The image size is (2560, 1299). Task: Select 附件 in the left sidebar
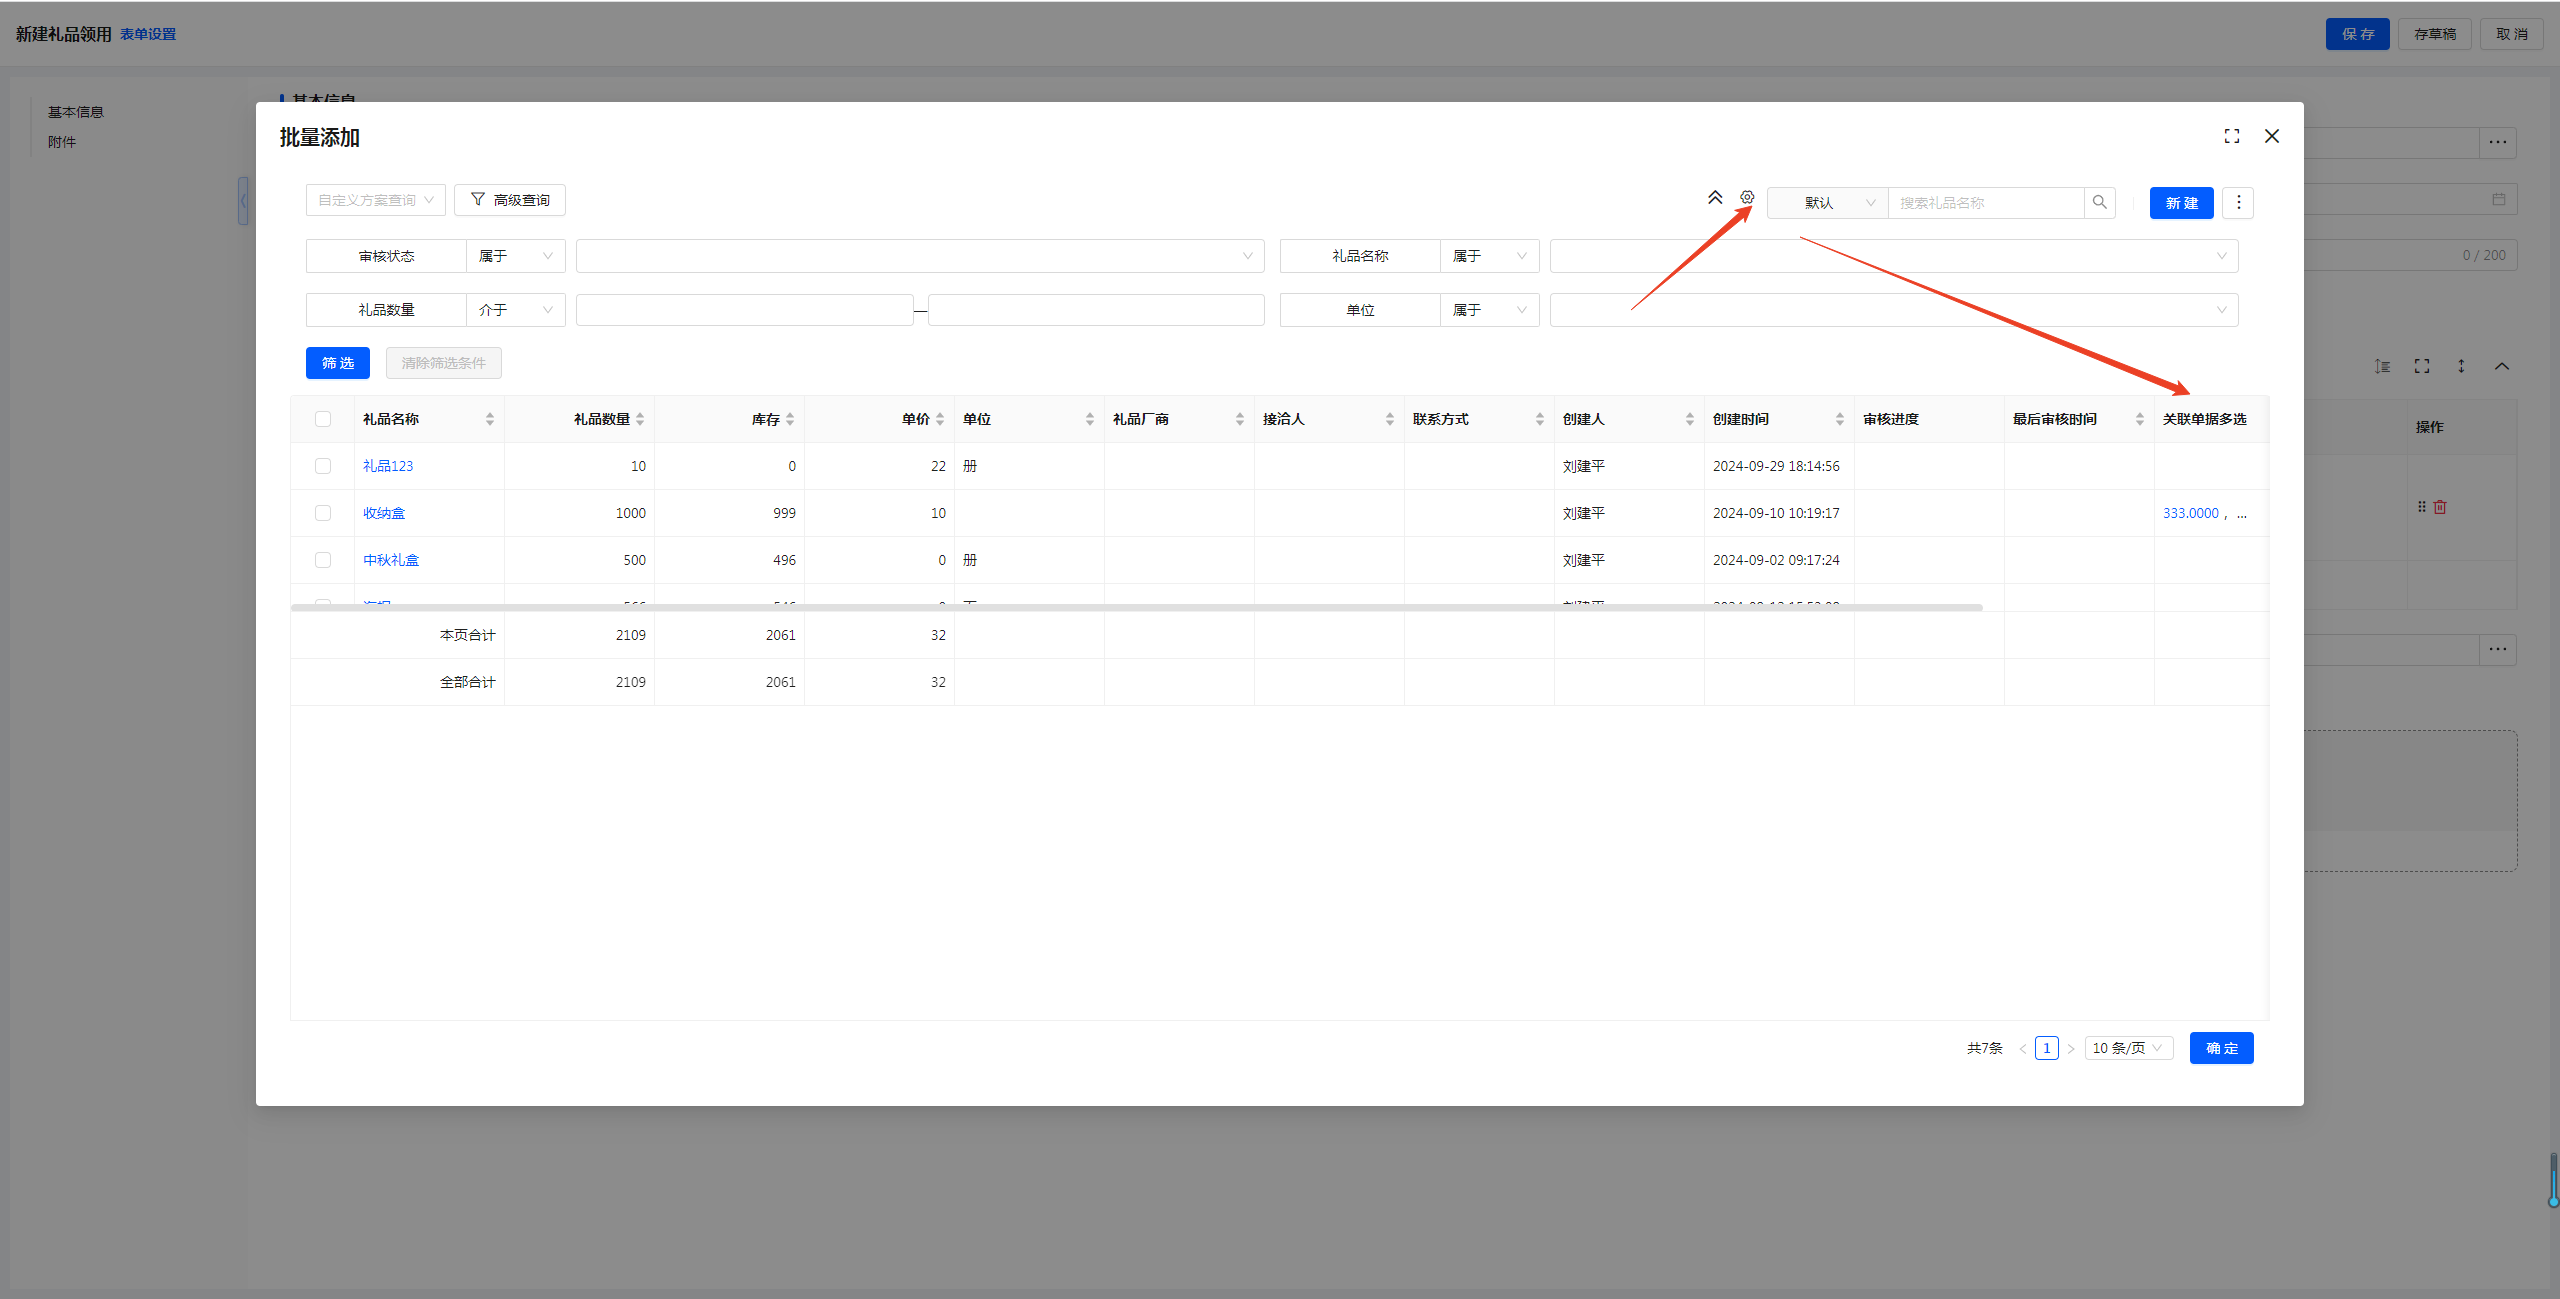click(62, 142)
